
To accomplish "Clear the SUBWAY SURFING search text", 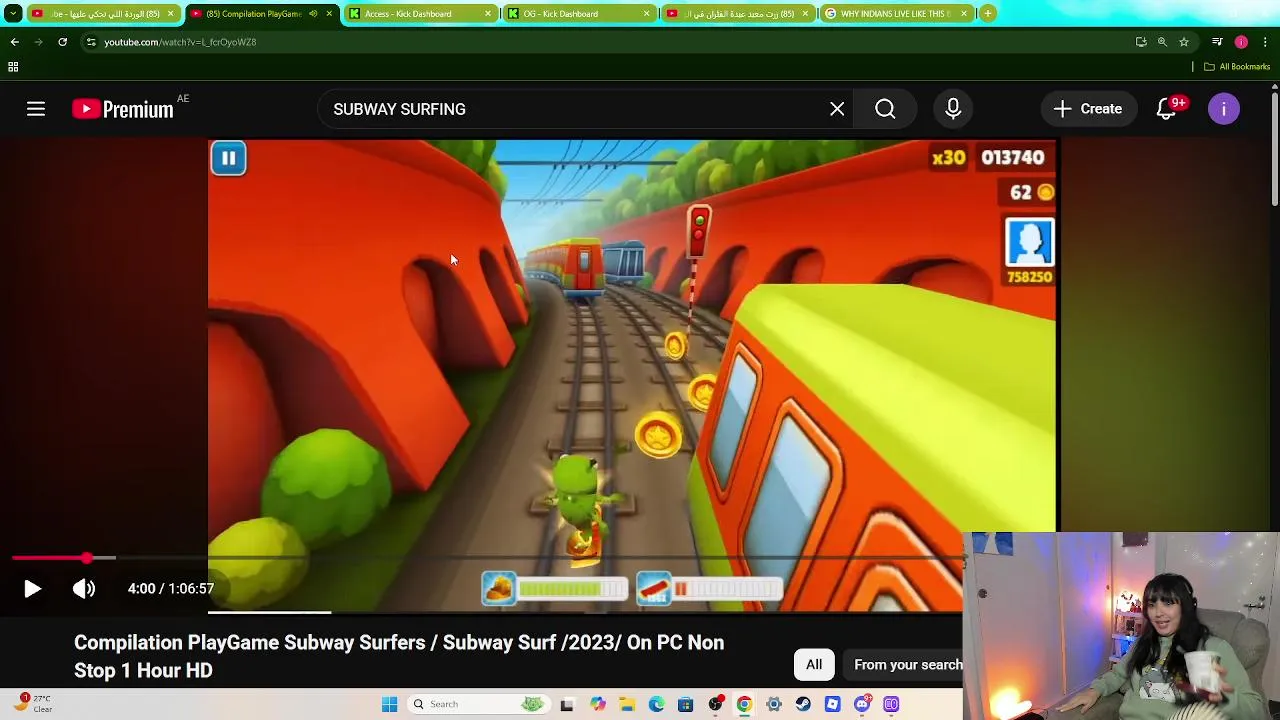I will [x=837, y=109].
